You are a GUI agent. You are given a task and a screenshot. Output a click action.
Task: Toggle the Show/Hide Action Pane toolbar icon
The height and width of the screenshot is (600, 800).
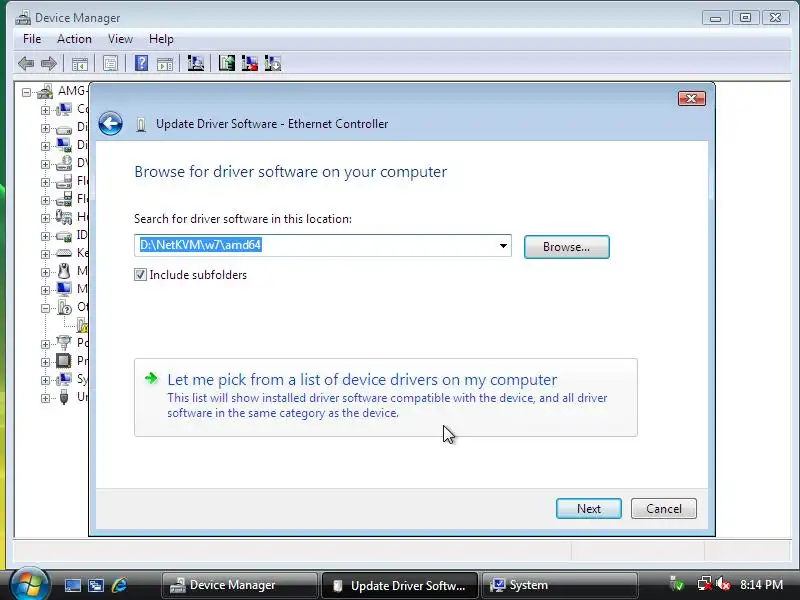(x=165, y=64)
